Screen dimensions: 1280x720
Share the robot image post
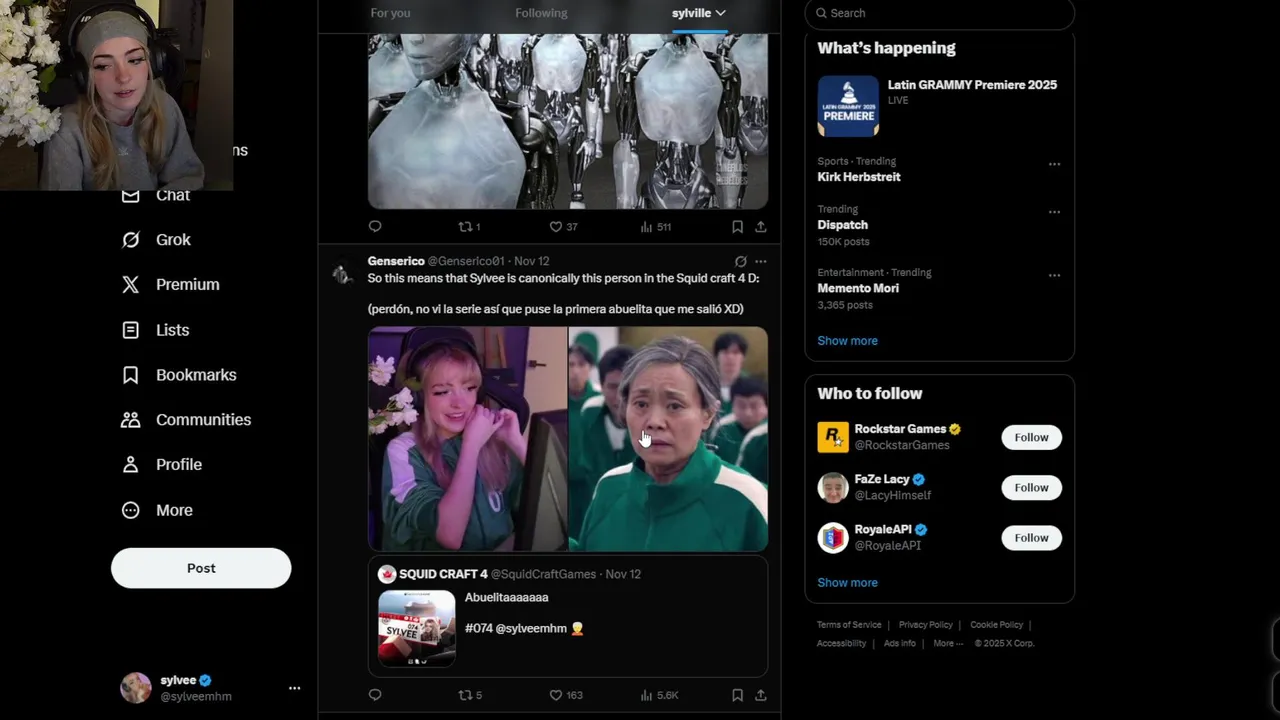point(760,227)
